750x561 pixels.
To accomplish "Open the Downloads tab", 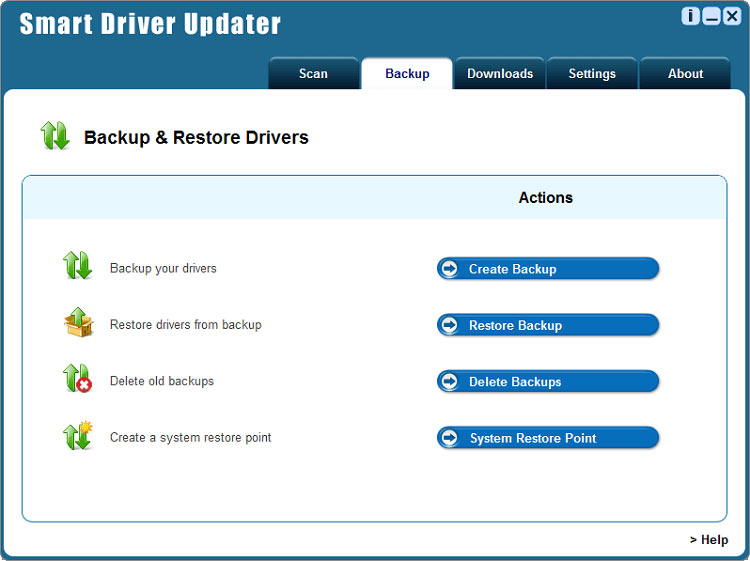I will (500, 73).
